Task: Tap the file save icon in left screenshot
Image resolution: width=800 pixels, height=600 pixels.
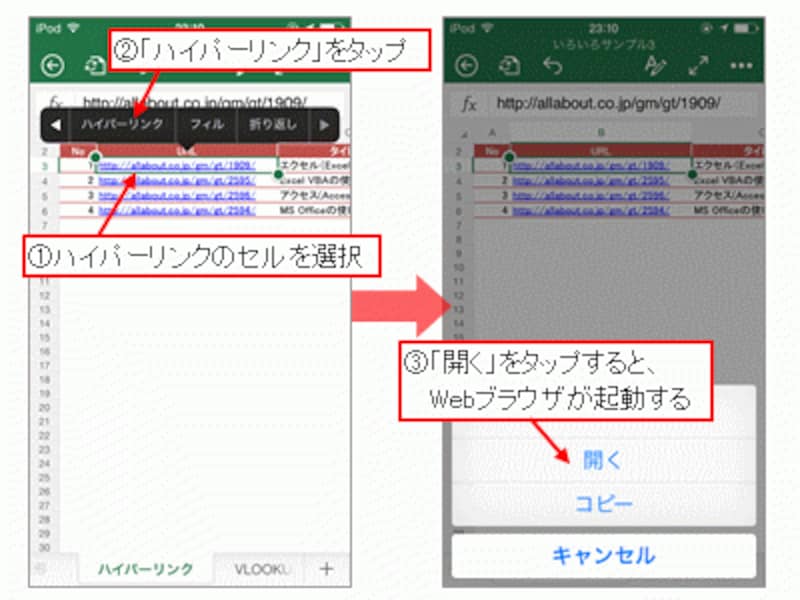Action: click(95, 66)
